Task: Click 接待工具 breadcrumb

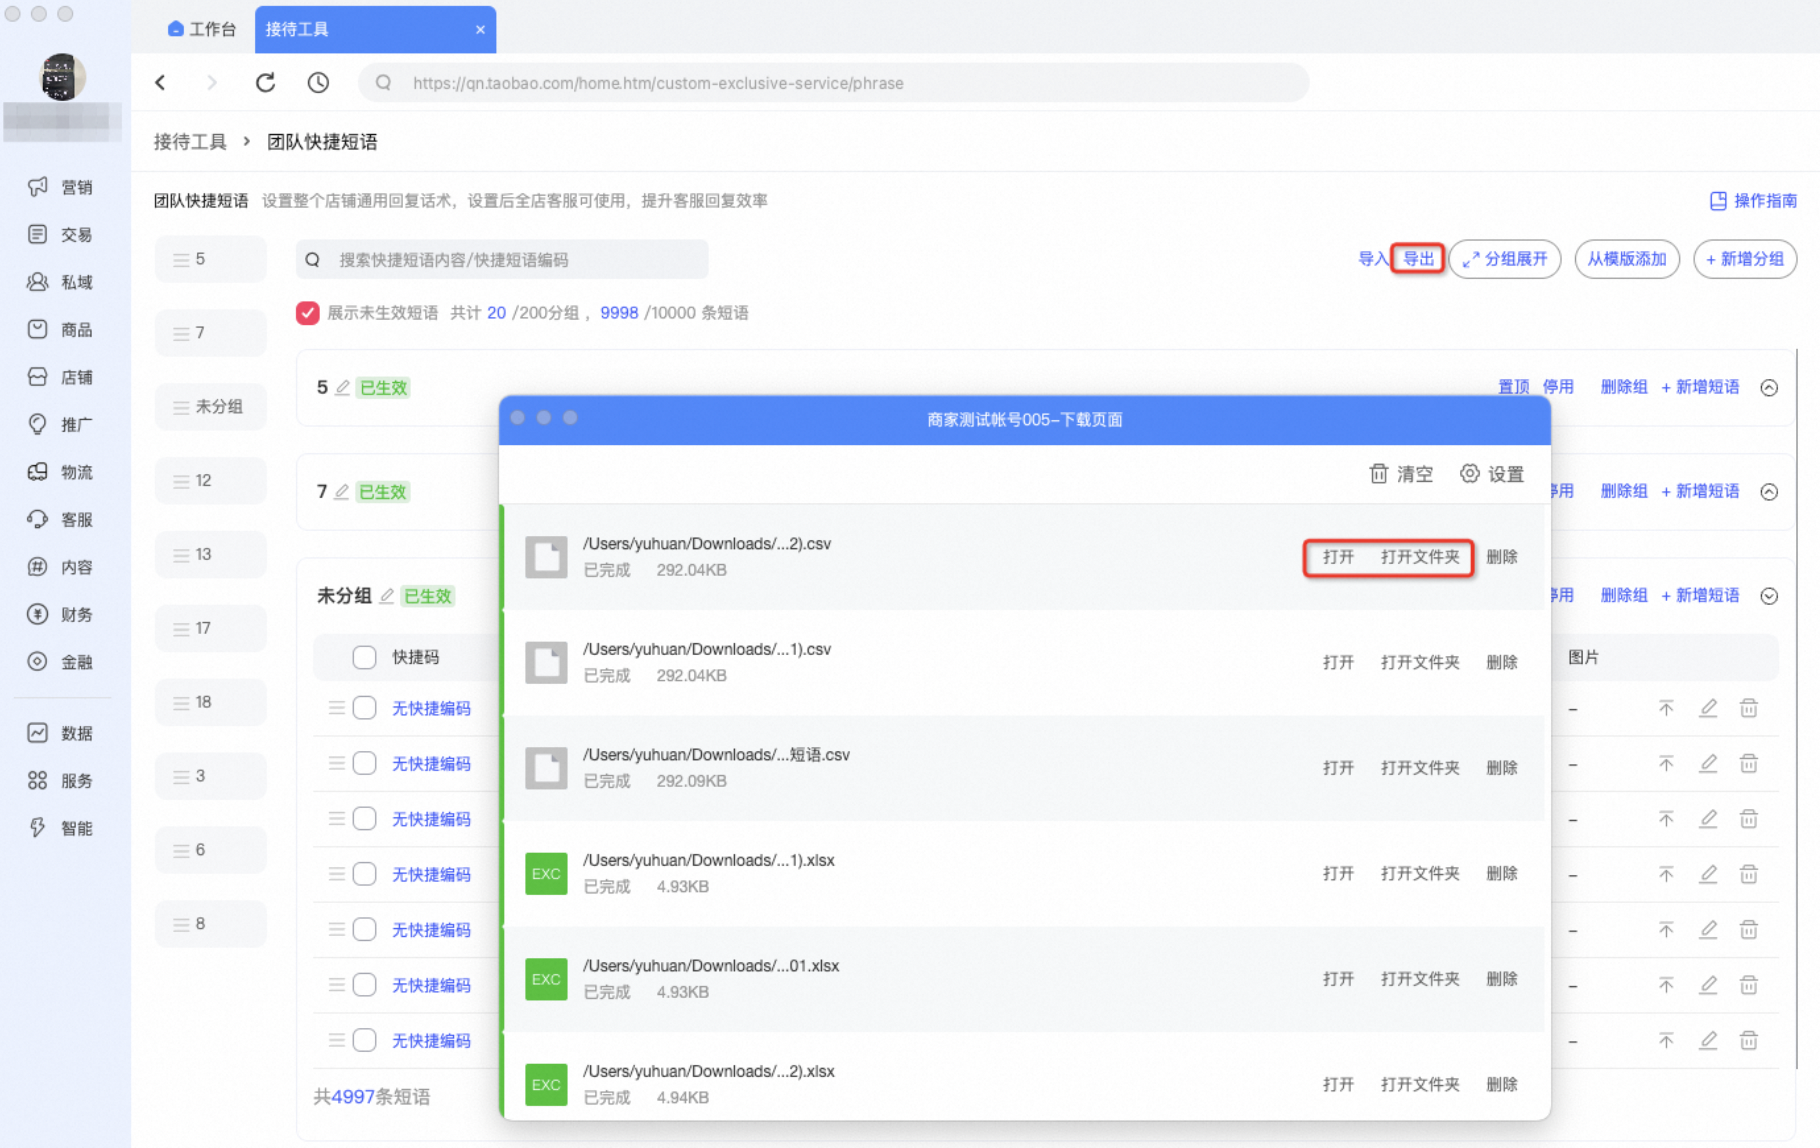Action: click(x=190, y=142)
